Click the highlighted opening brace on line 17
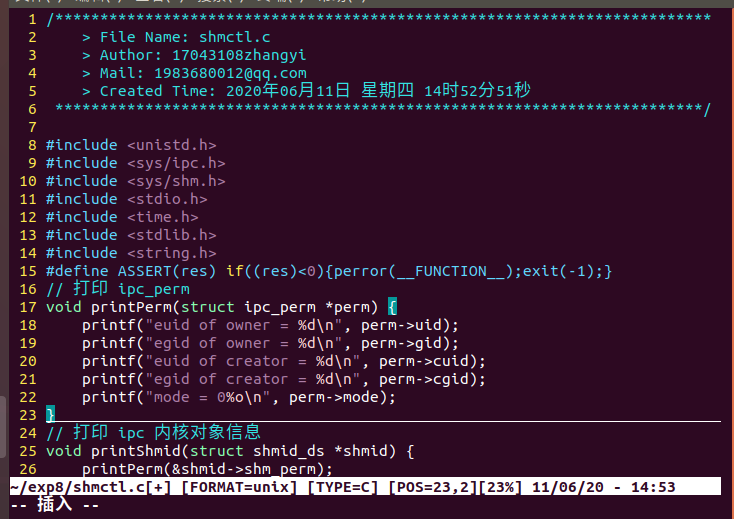The image size is (734, 519). point(392,307)
